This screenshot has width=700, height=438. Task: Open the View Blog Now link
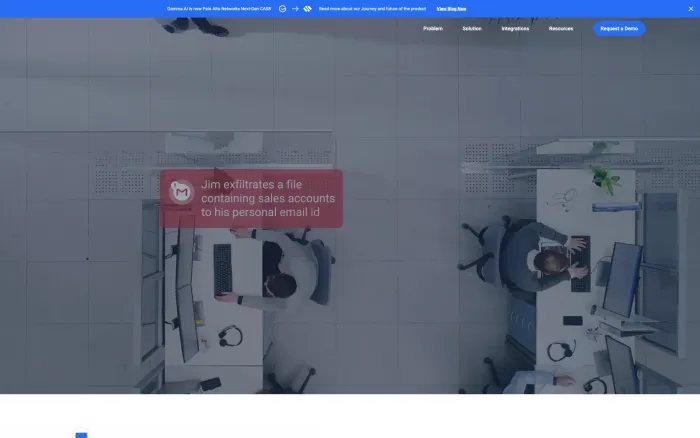[x=451, y=8]
